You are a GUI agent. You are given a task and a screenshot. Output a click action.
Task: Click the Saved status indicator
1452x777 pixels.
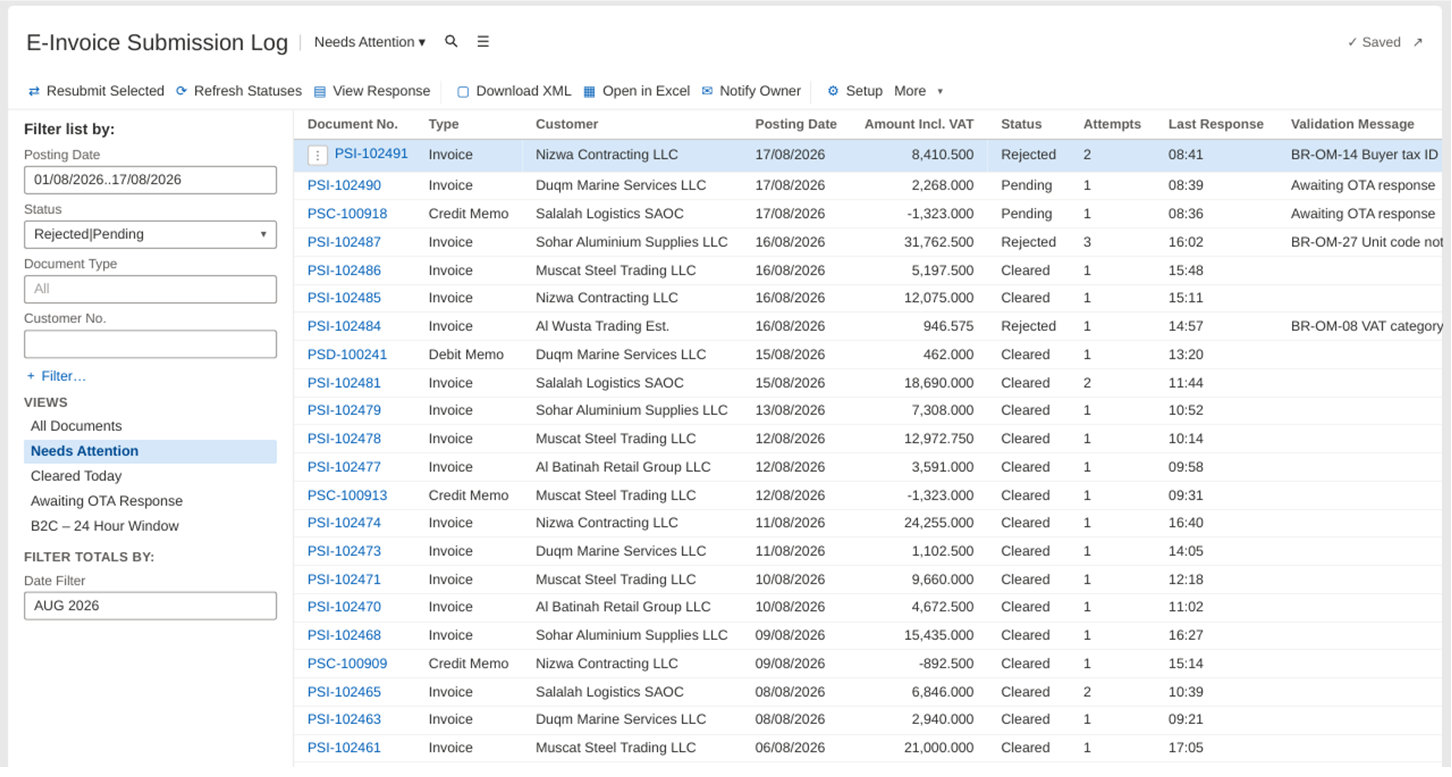(x=1374, y=42)
